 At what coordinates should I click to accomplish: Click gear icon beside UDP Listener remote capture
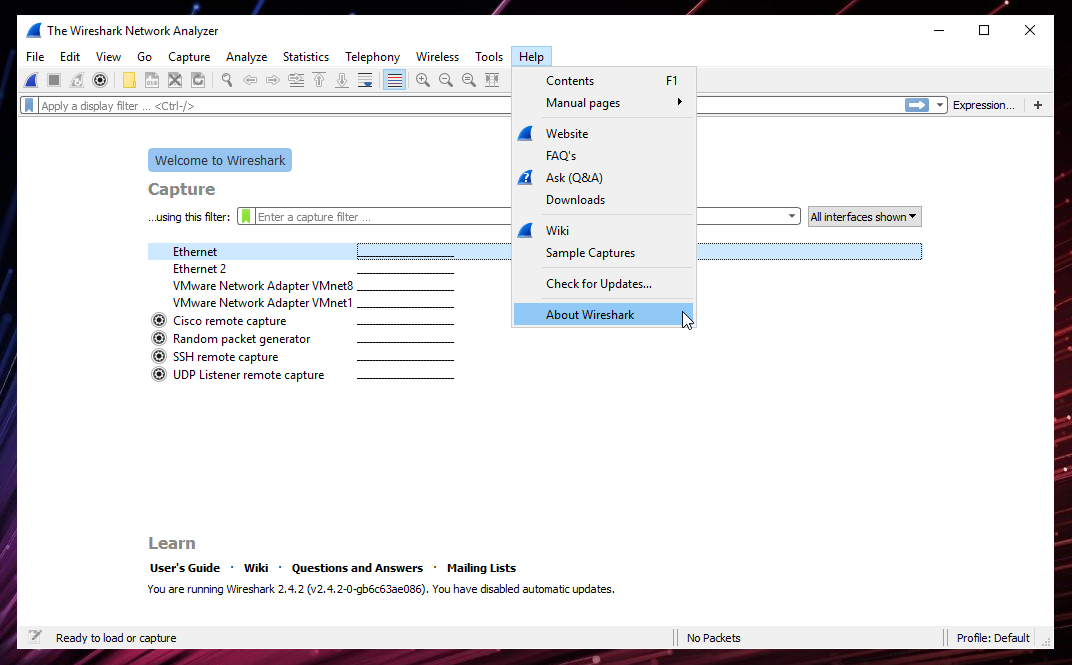159,375
